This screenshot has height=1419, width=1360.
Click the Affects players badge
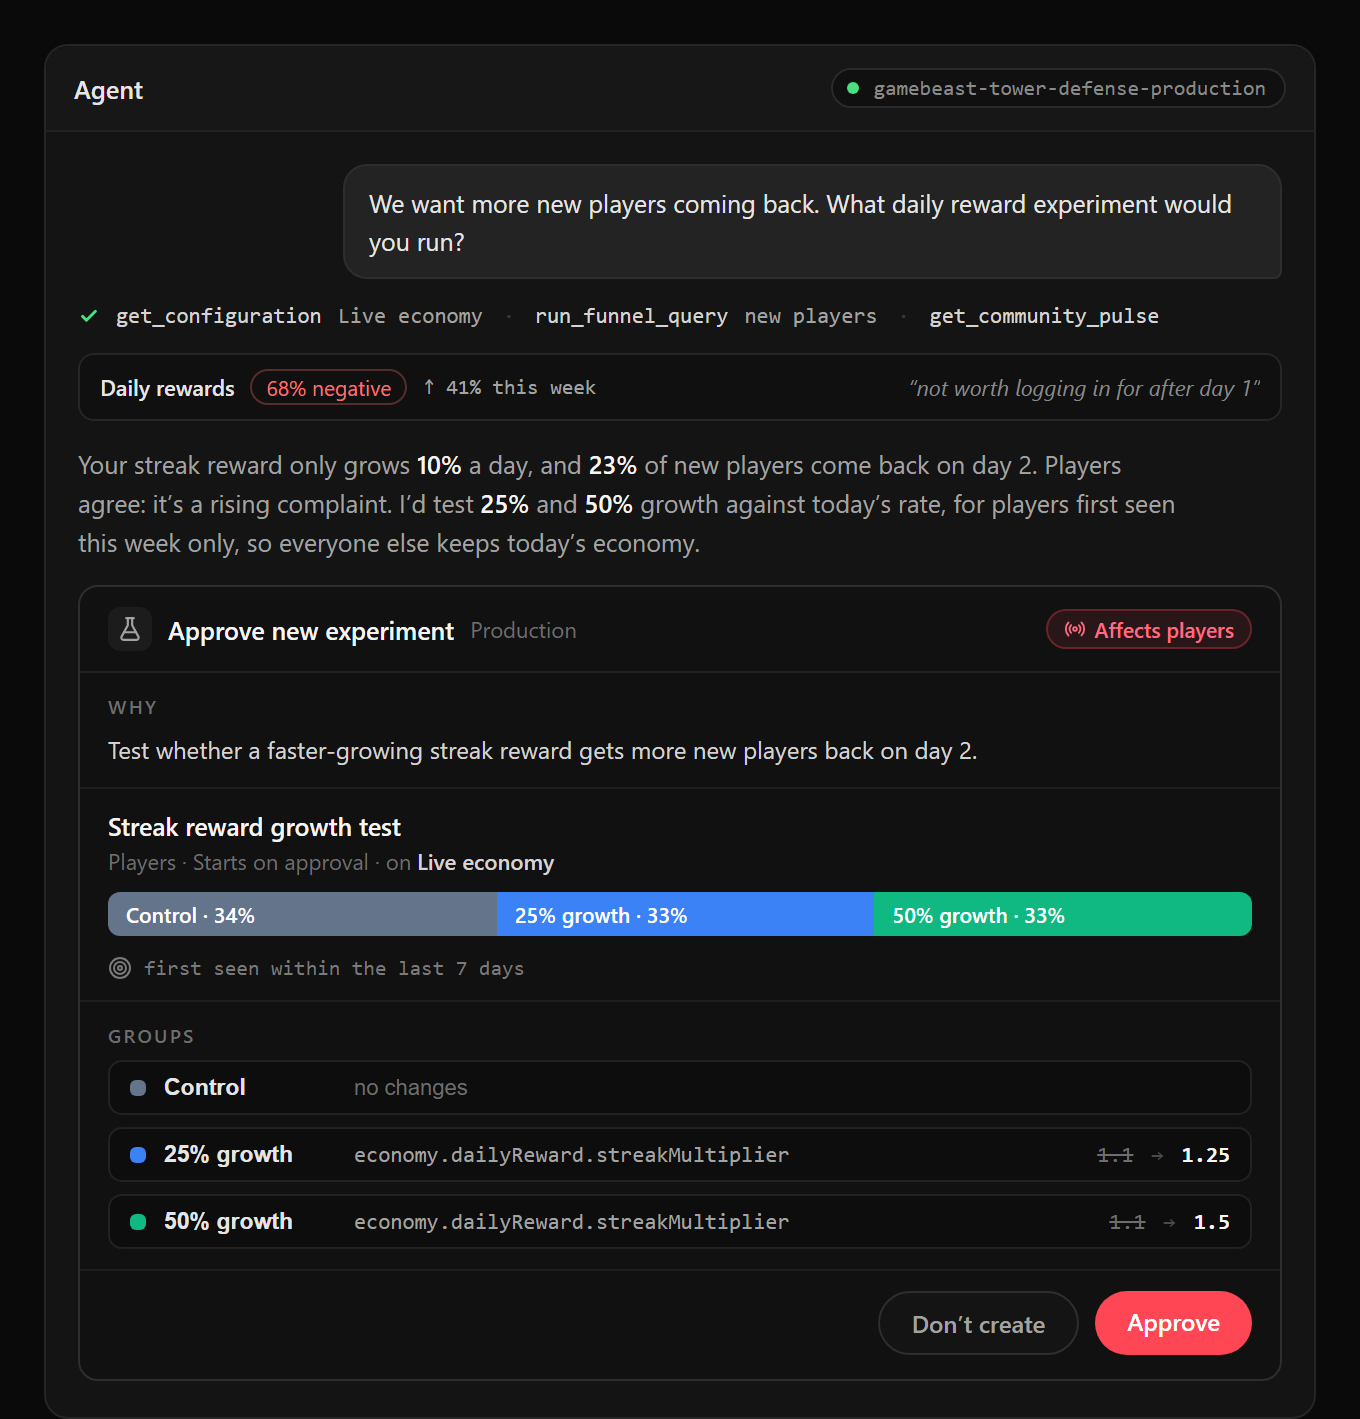(x=1149, y=630)
